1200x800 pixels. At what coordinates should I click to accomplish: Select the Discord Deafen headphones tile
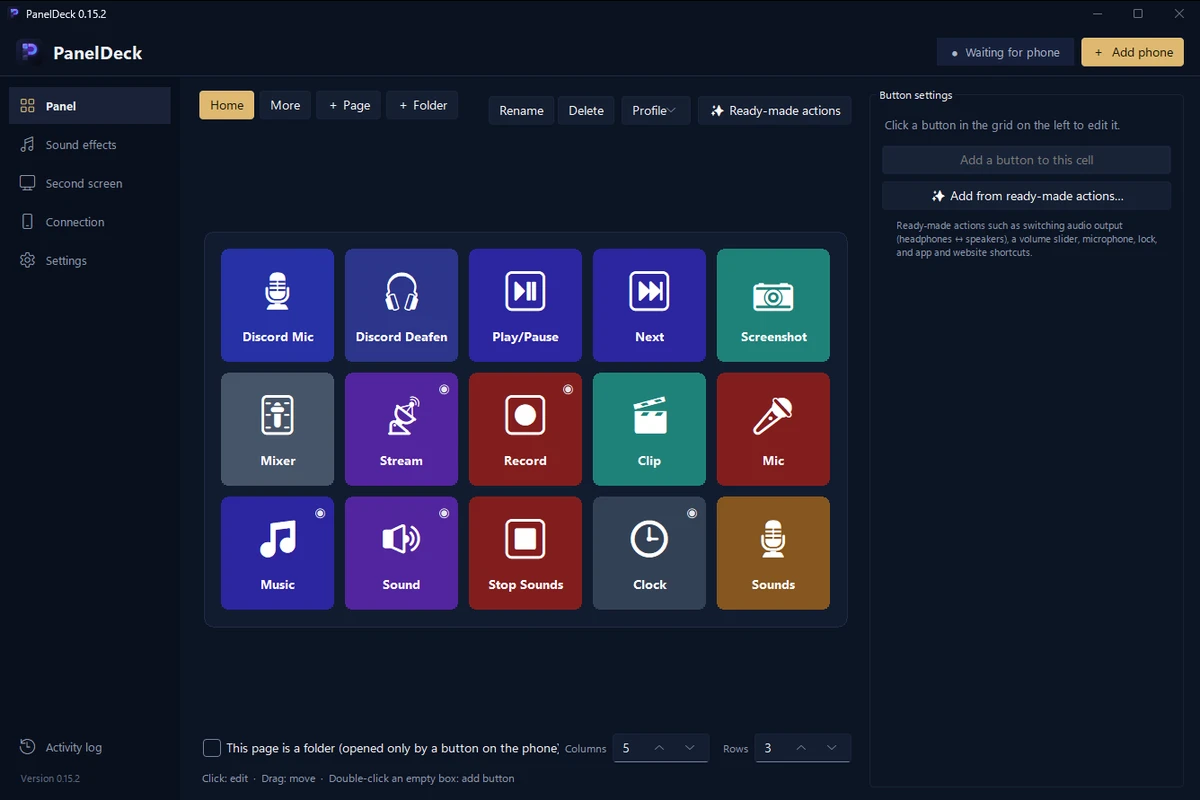[x=401, y=305]
